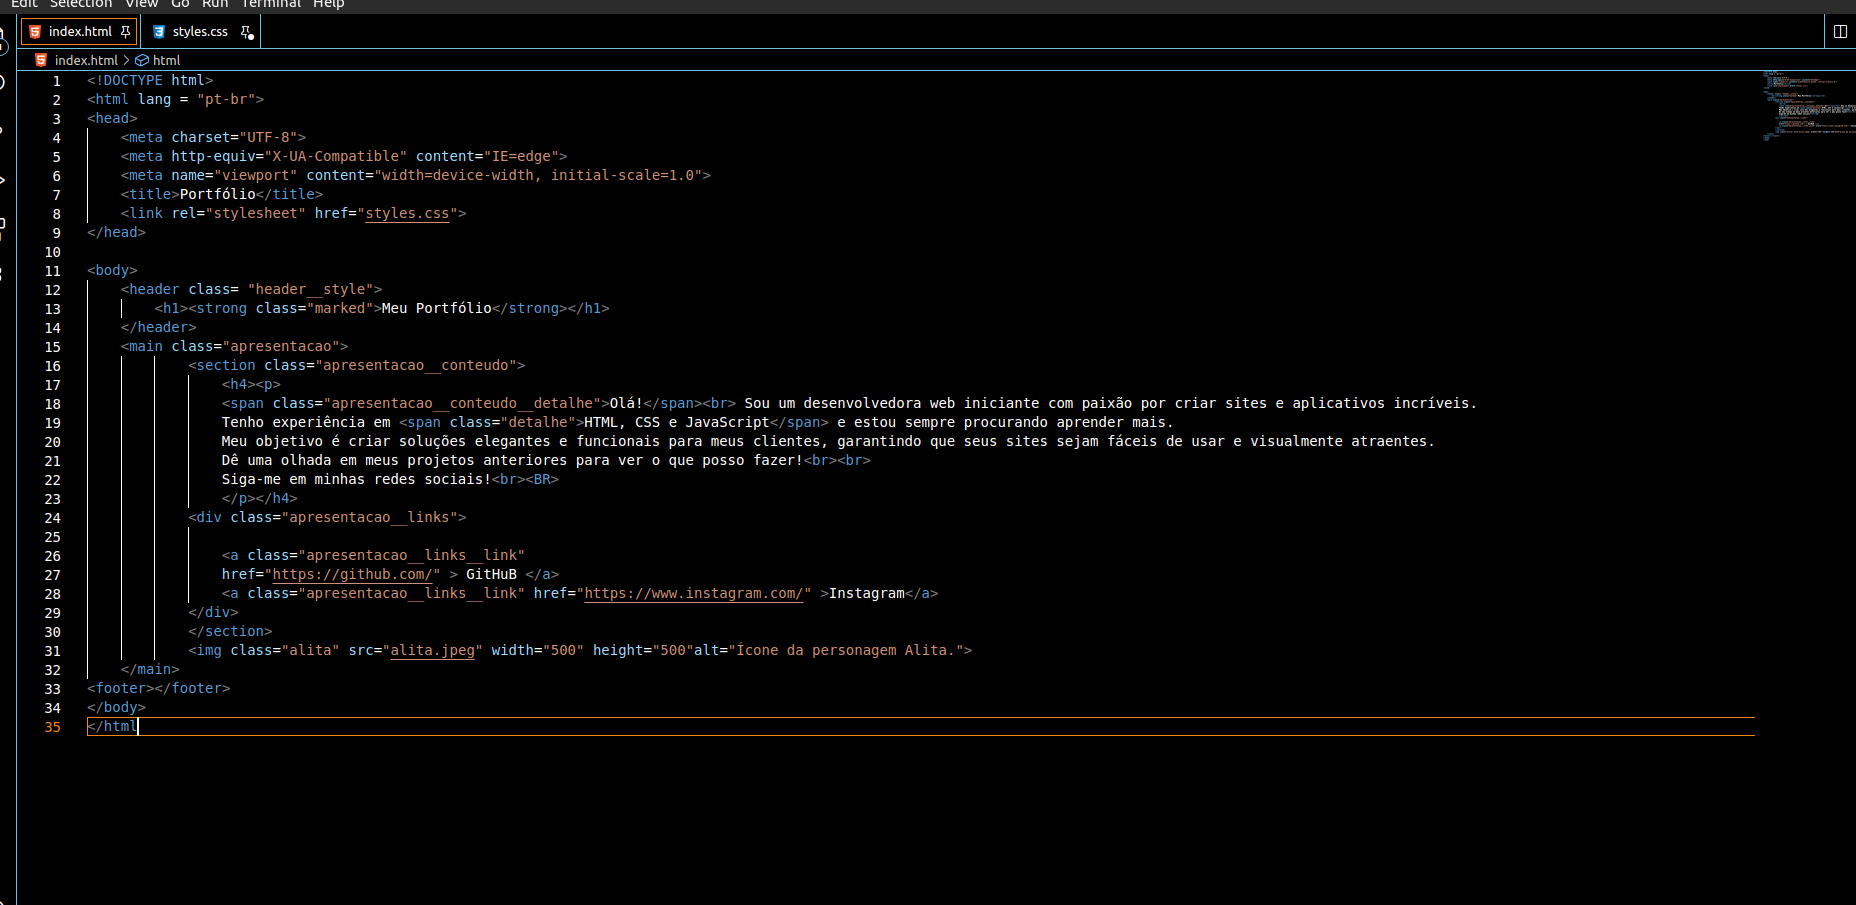Click the line starting Dê uma olhada
Screen dimensions: 1856x905
pyautogui.click(x=546, y=460)
